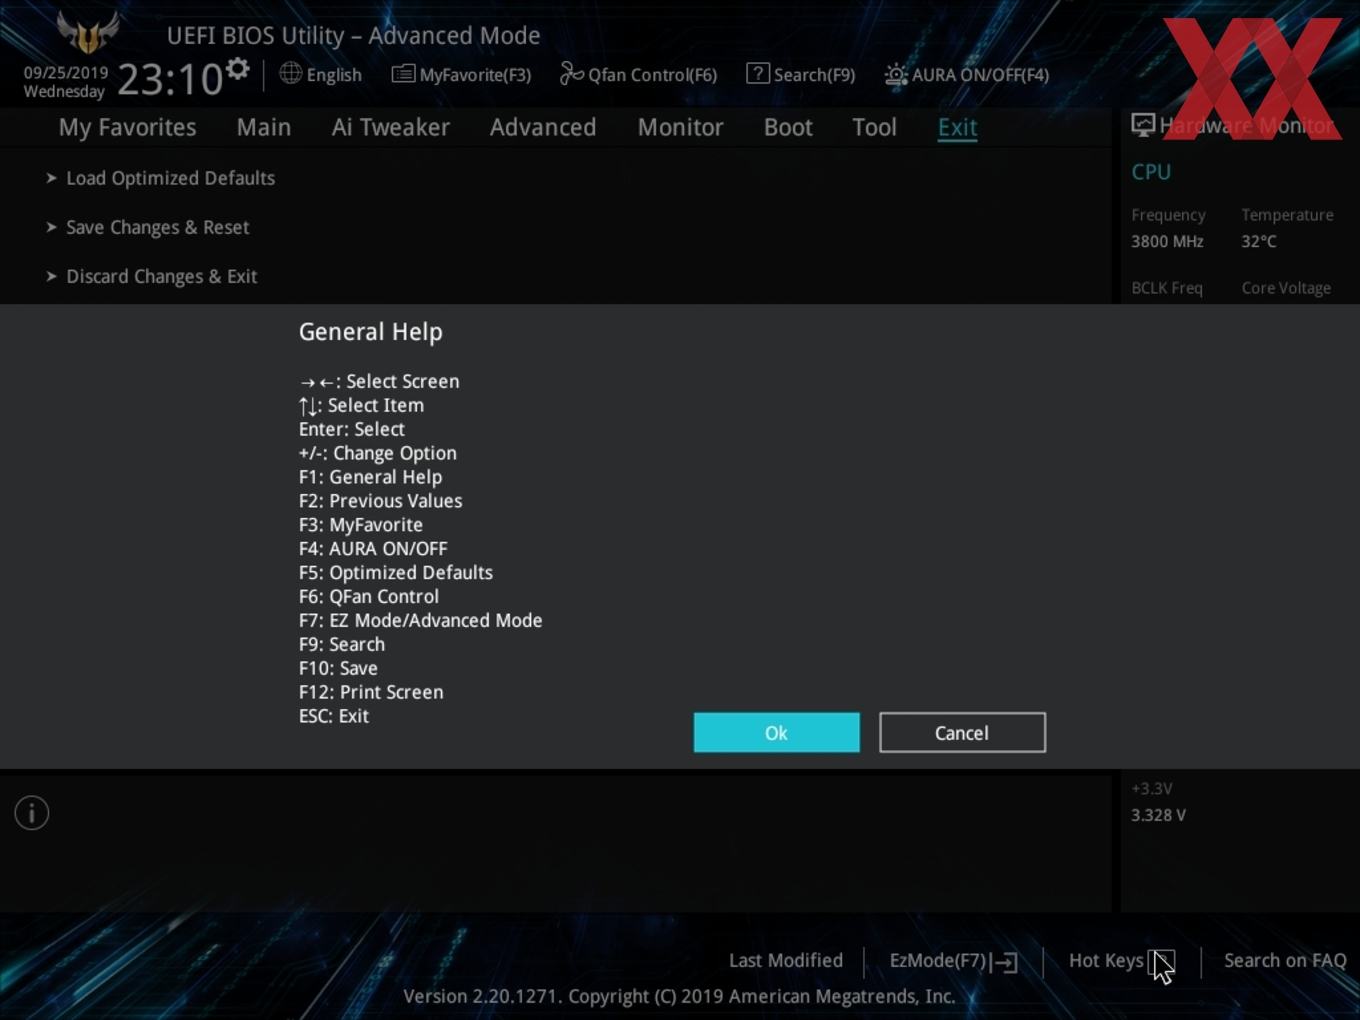1360x1020 pixels.
Task: Click the EzMode(F7) label
Action: (x=938, y=961)
